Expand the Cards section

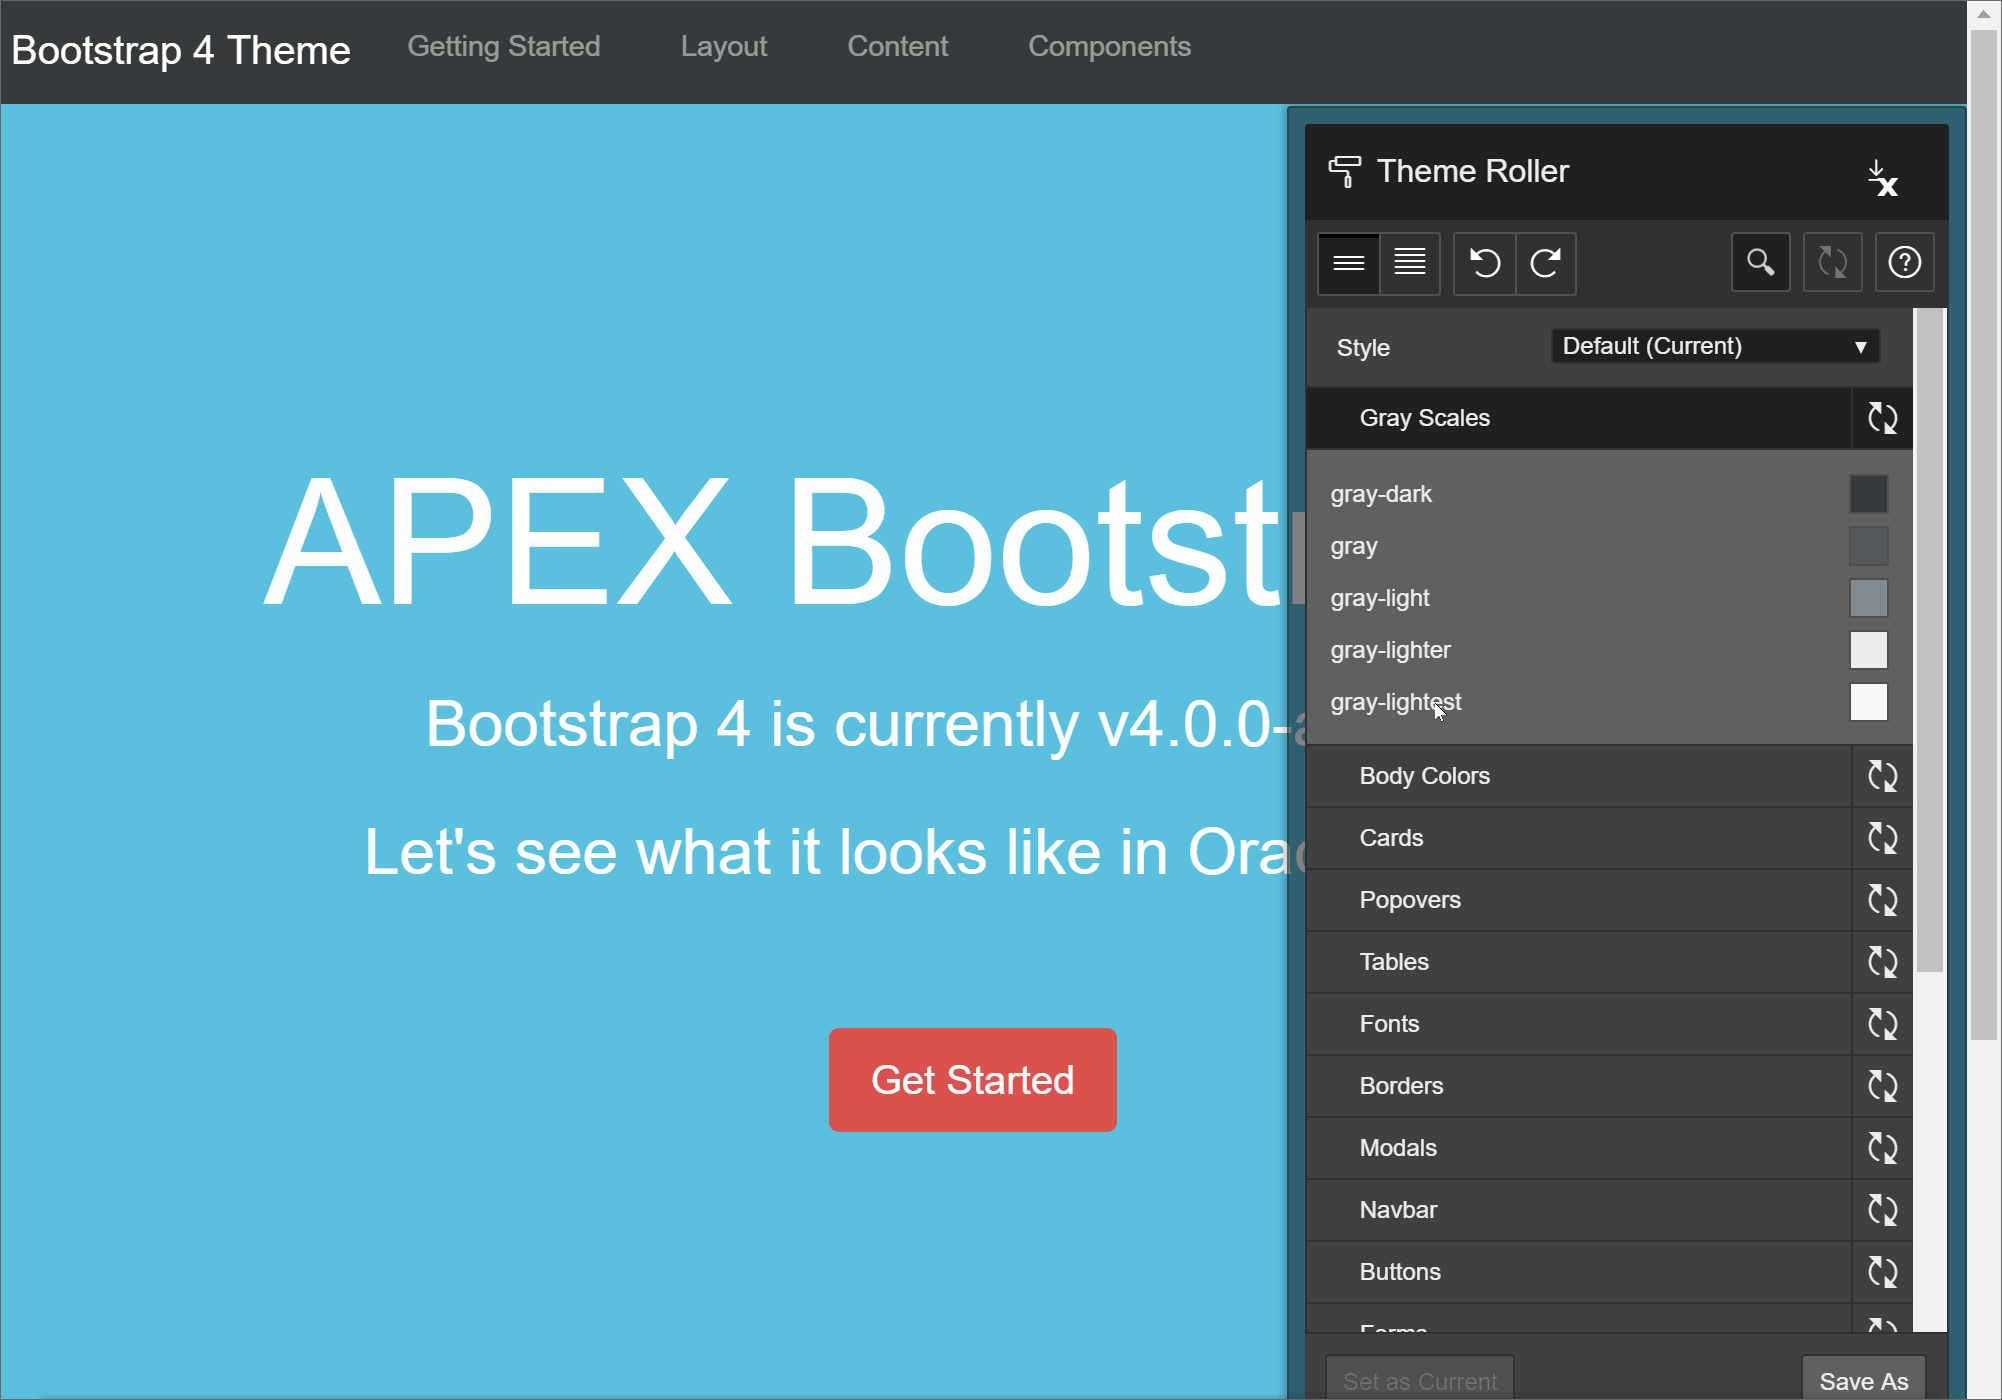click(1391, 838)
